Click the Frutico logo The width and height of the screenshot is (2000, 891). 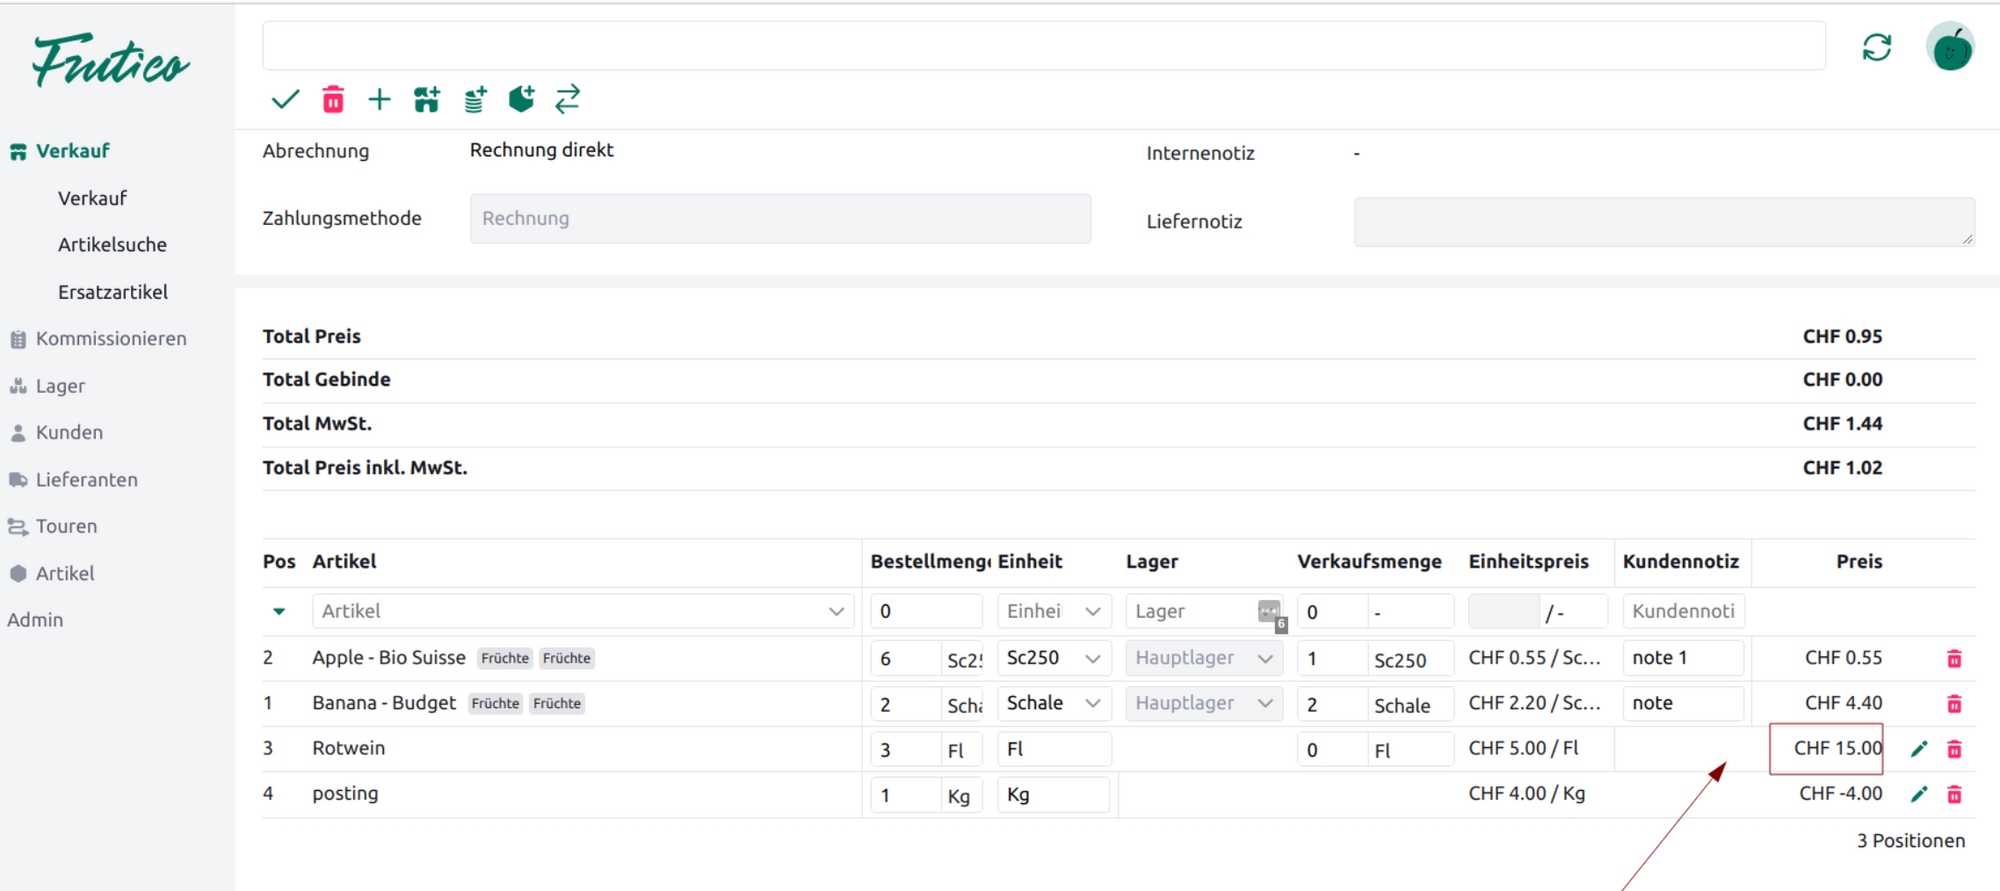pyautogui.click(x=110, y=62)
